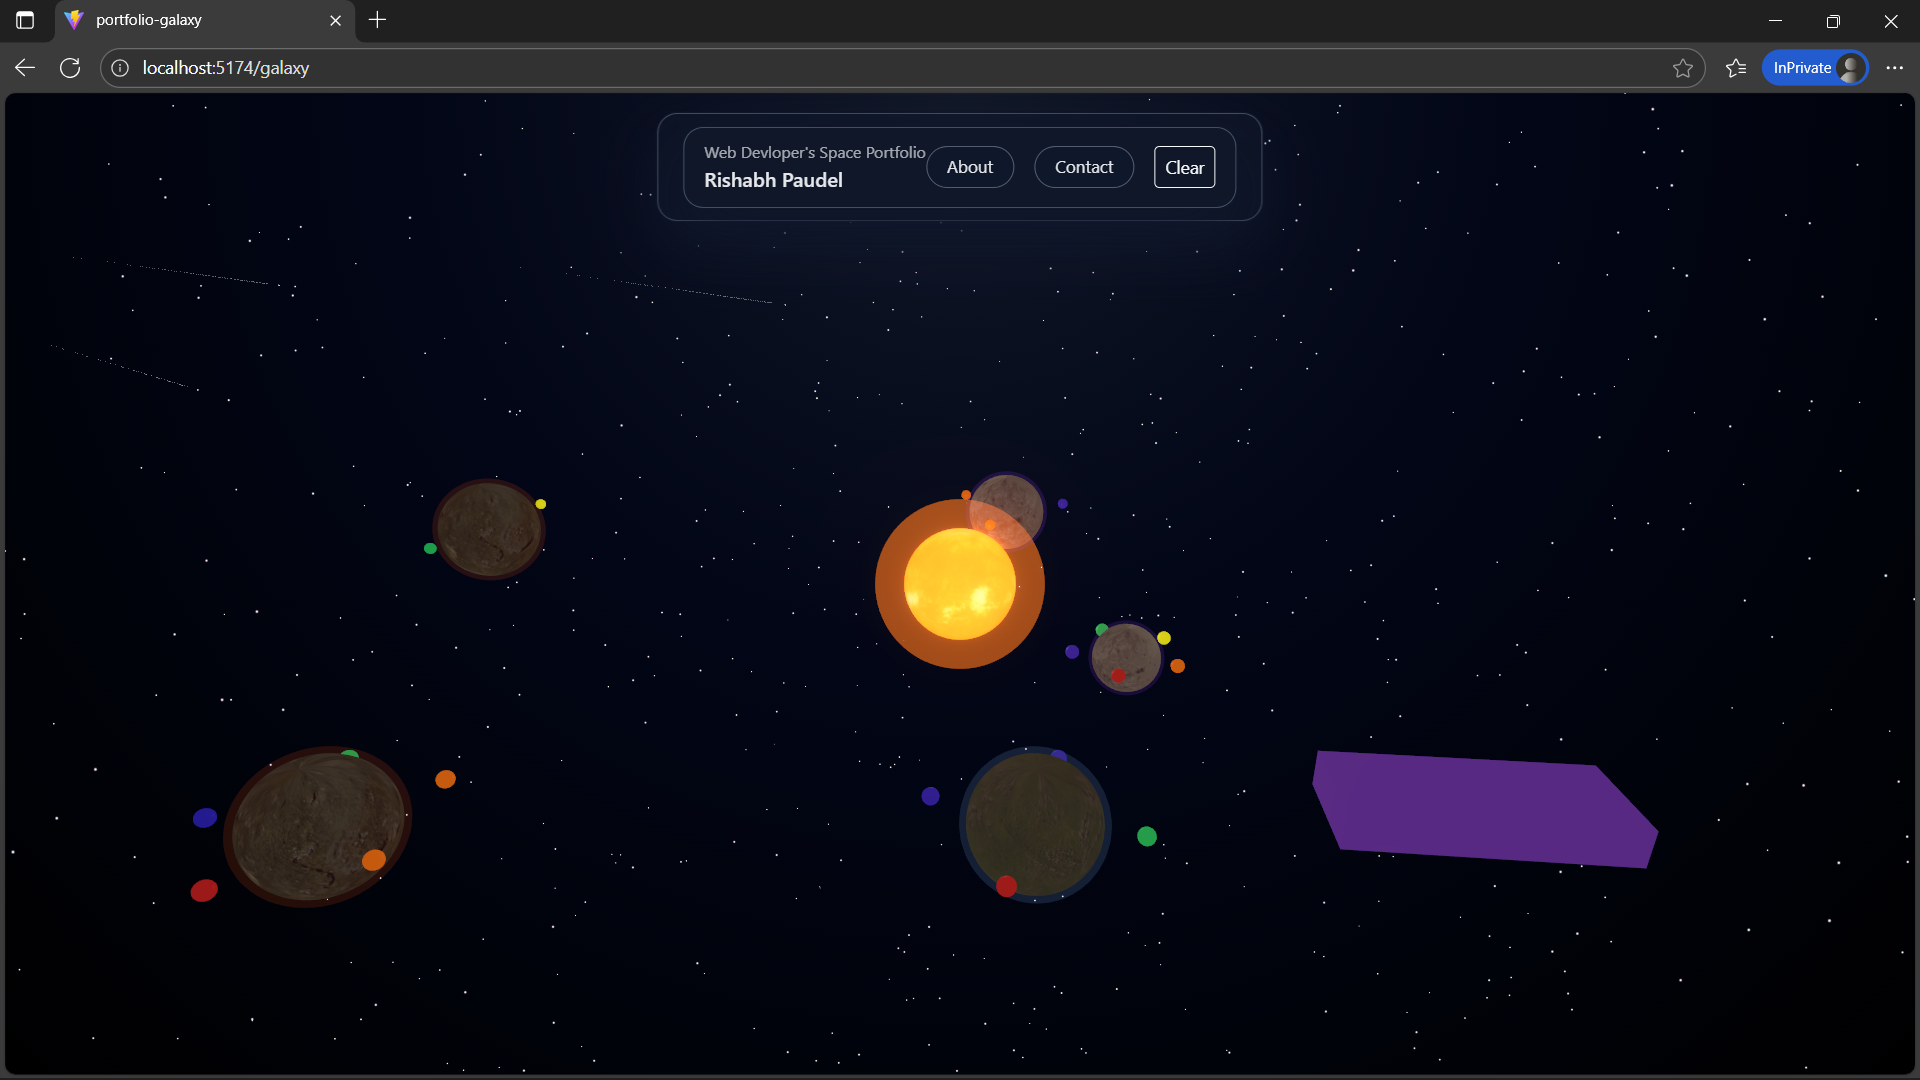Open the favorites list icon
The width and height of the screenshot is (1920, 1080).
point(1736,68)
